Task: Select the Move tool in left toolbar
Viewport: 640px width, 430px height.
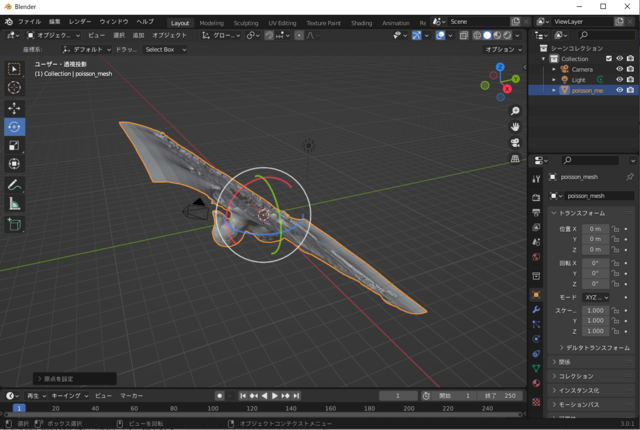Action: [x=14, y=108]
